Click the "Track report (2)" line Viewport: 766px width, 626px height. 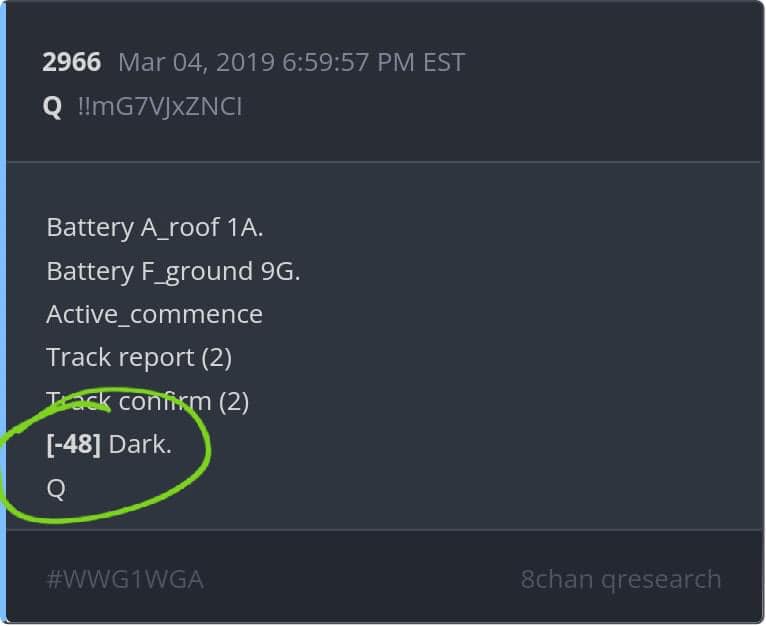[139, 357]
